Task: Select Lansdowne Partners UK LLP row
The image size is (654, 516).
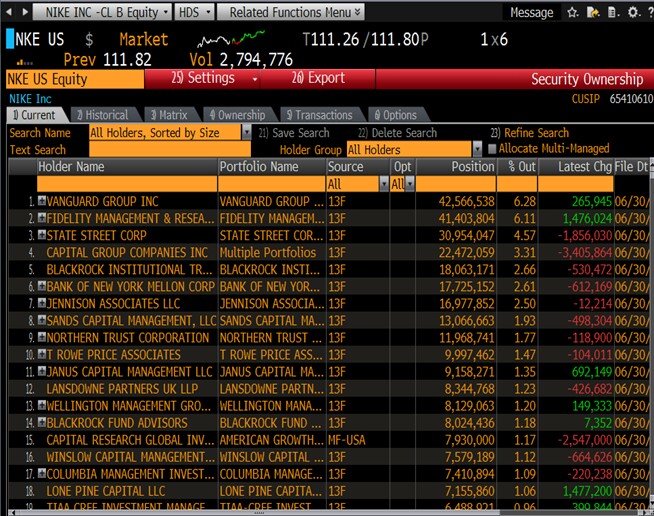Action: point(330,389)
